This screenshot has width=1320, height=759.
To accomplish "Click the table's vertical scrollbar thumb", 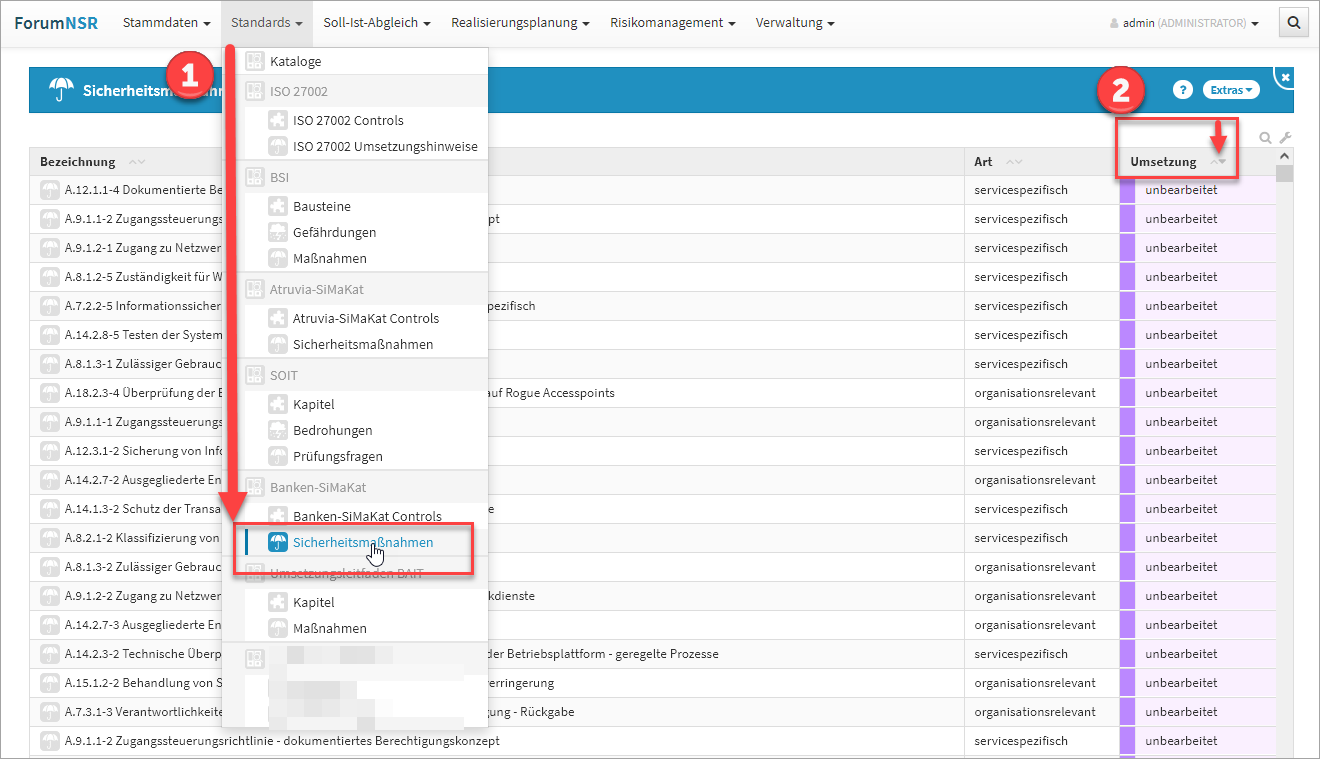I will (1284, 174).
